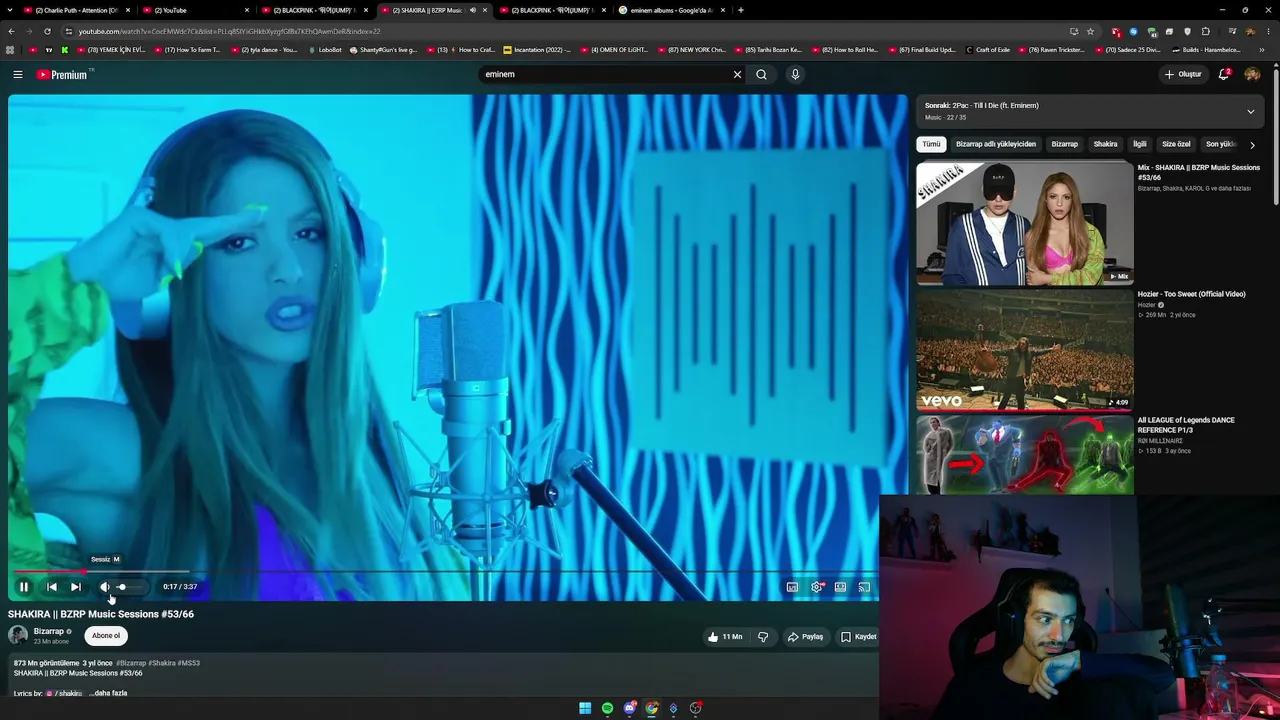Expand the Sonraki playlist panel chevron
1280x720 pixels.
tap(1250, 111)
